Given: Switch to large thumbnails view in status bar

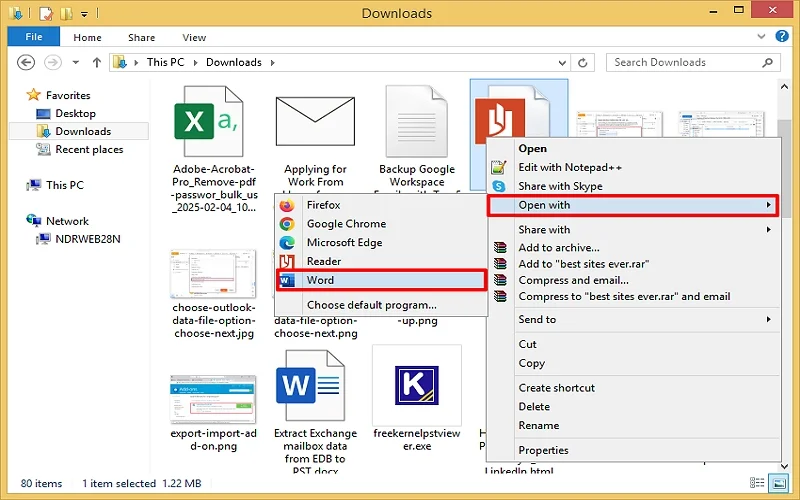Looking at the screenshot, I should 779,483.
